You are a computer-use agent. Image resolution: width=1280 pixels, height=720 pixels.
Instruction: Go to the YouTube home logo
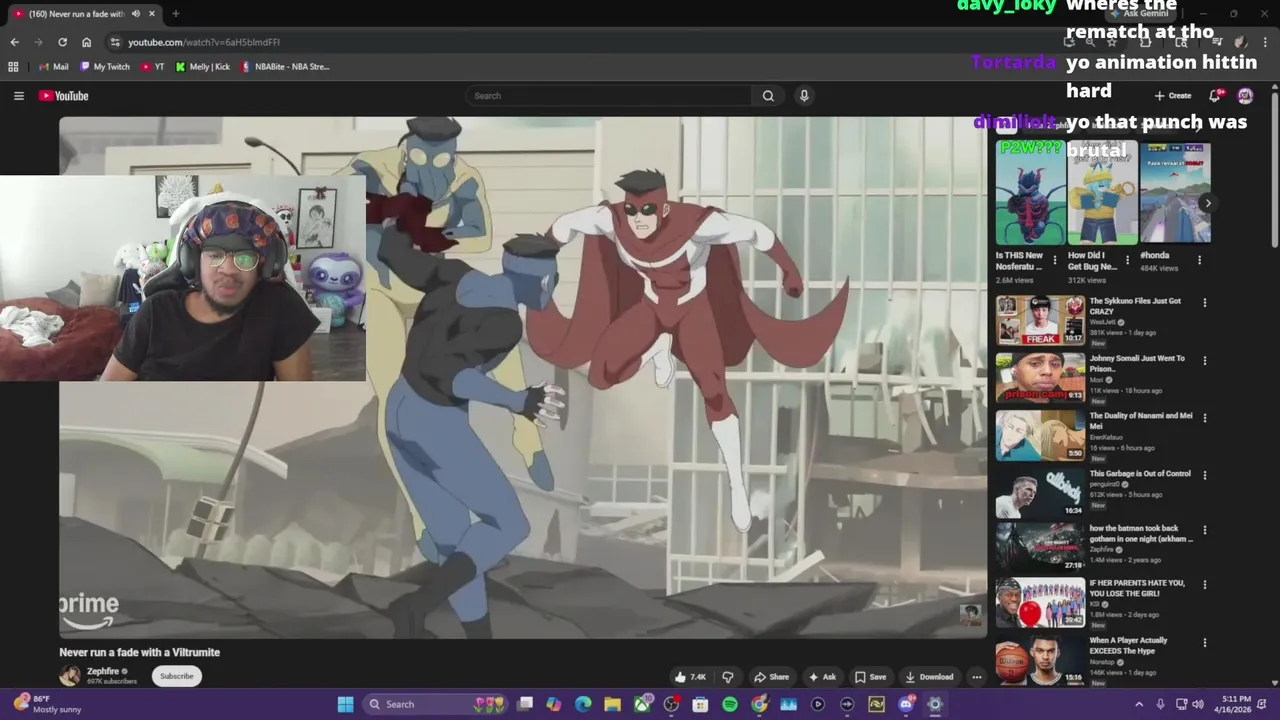(x=64, y=96)
